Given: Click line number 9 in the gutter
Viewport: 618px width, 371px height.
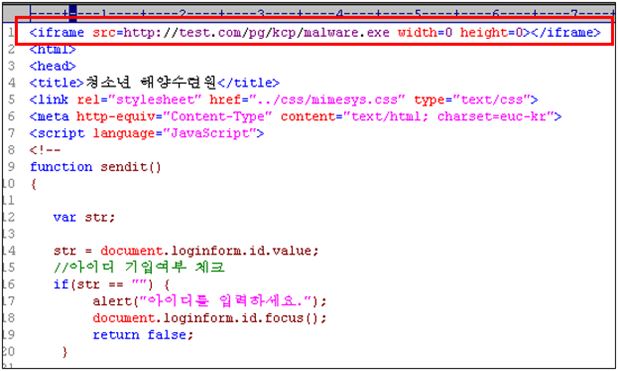Looking at the screenshot, I should [11, 167].
